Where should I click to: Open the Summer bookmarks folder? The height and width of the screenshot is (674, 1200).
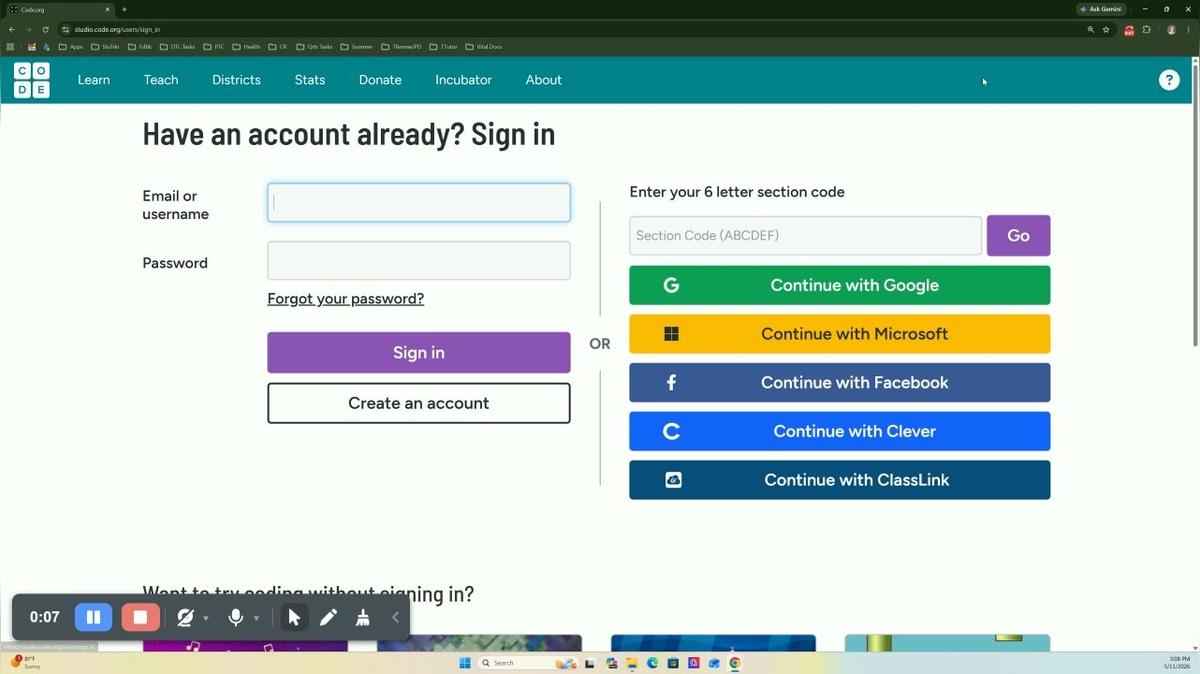(x=357, y=46)
